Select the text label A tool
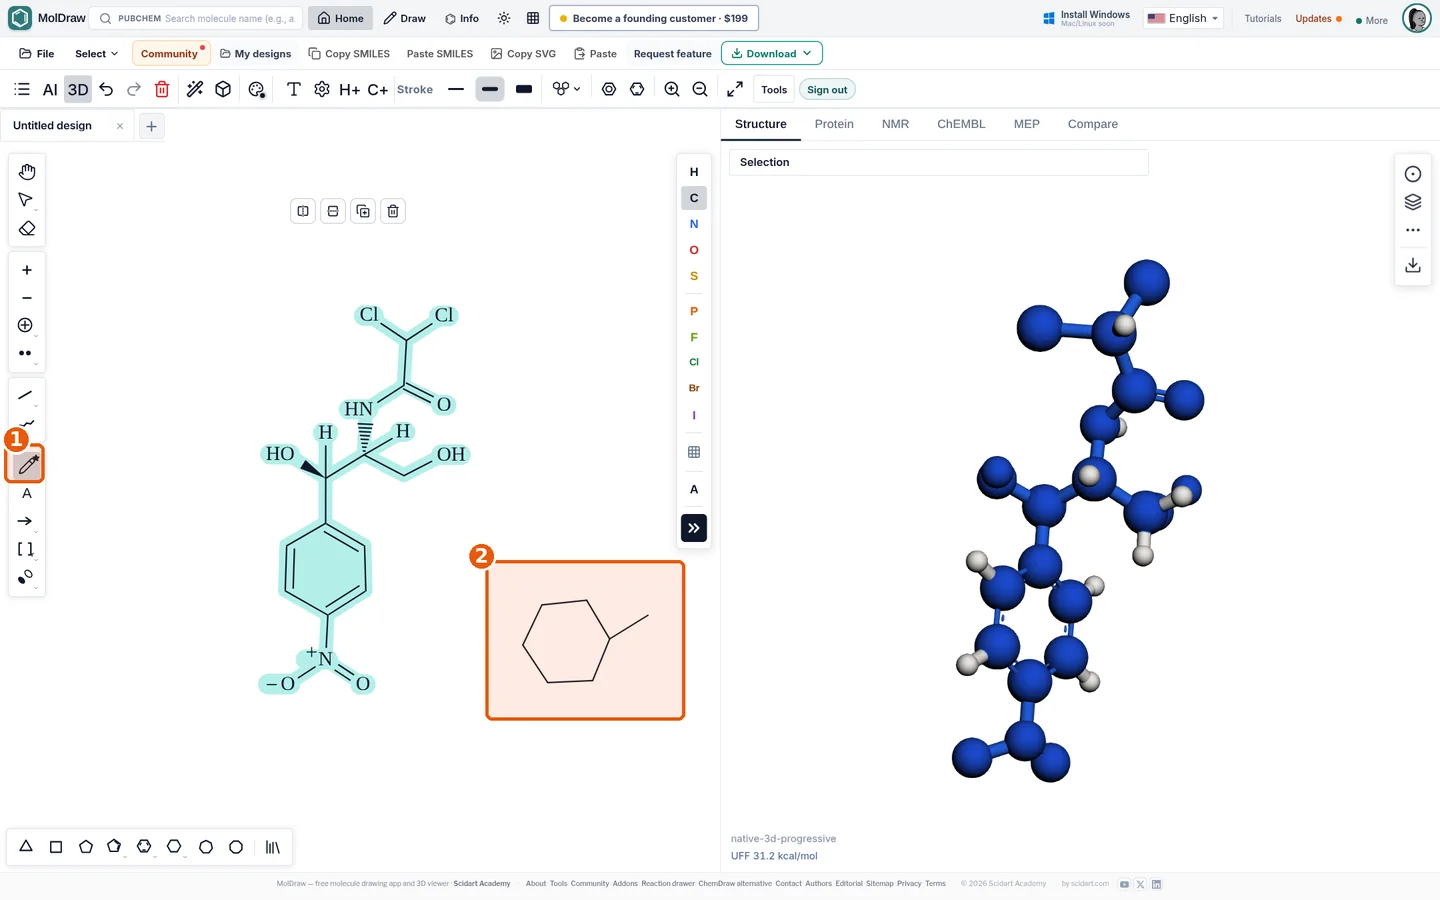This screenshot has width=1440, height=900. (x=27, y=493)
